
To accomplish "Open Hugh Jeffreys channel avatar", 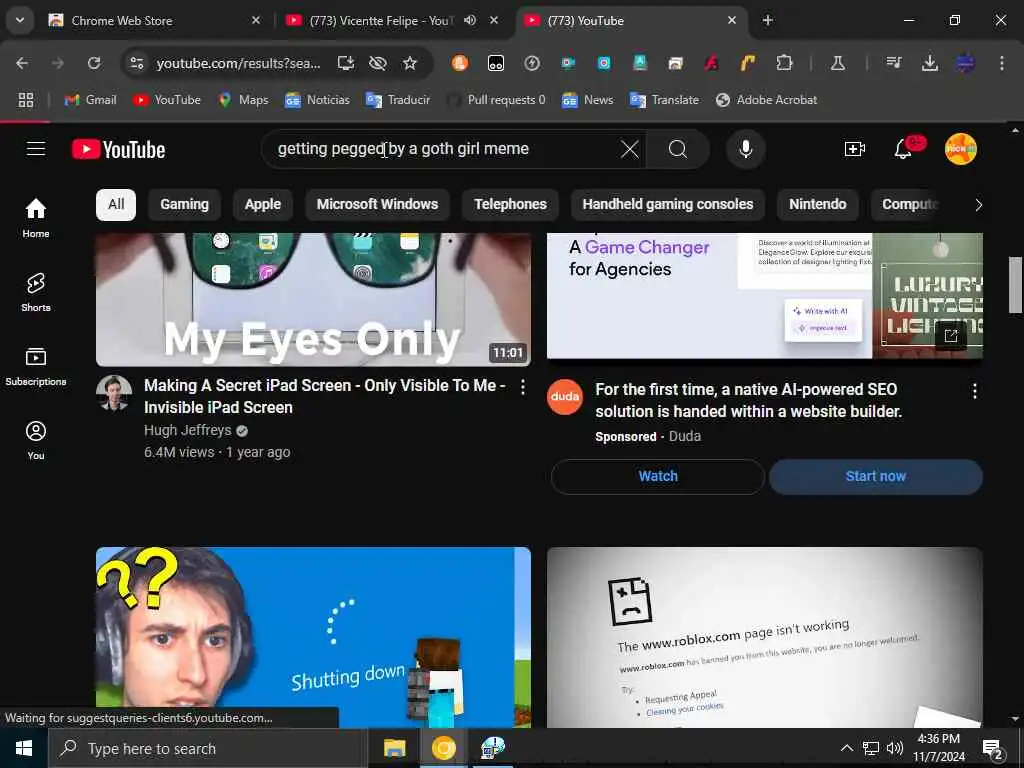I will coord(114,393).
